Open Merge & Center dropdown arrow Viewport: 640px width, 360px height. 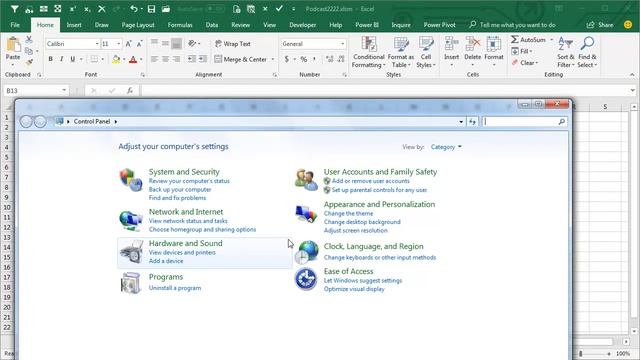pyautogui.click(x=273, y=60)
